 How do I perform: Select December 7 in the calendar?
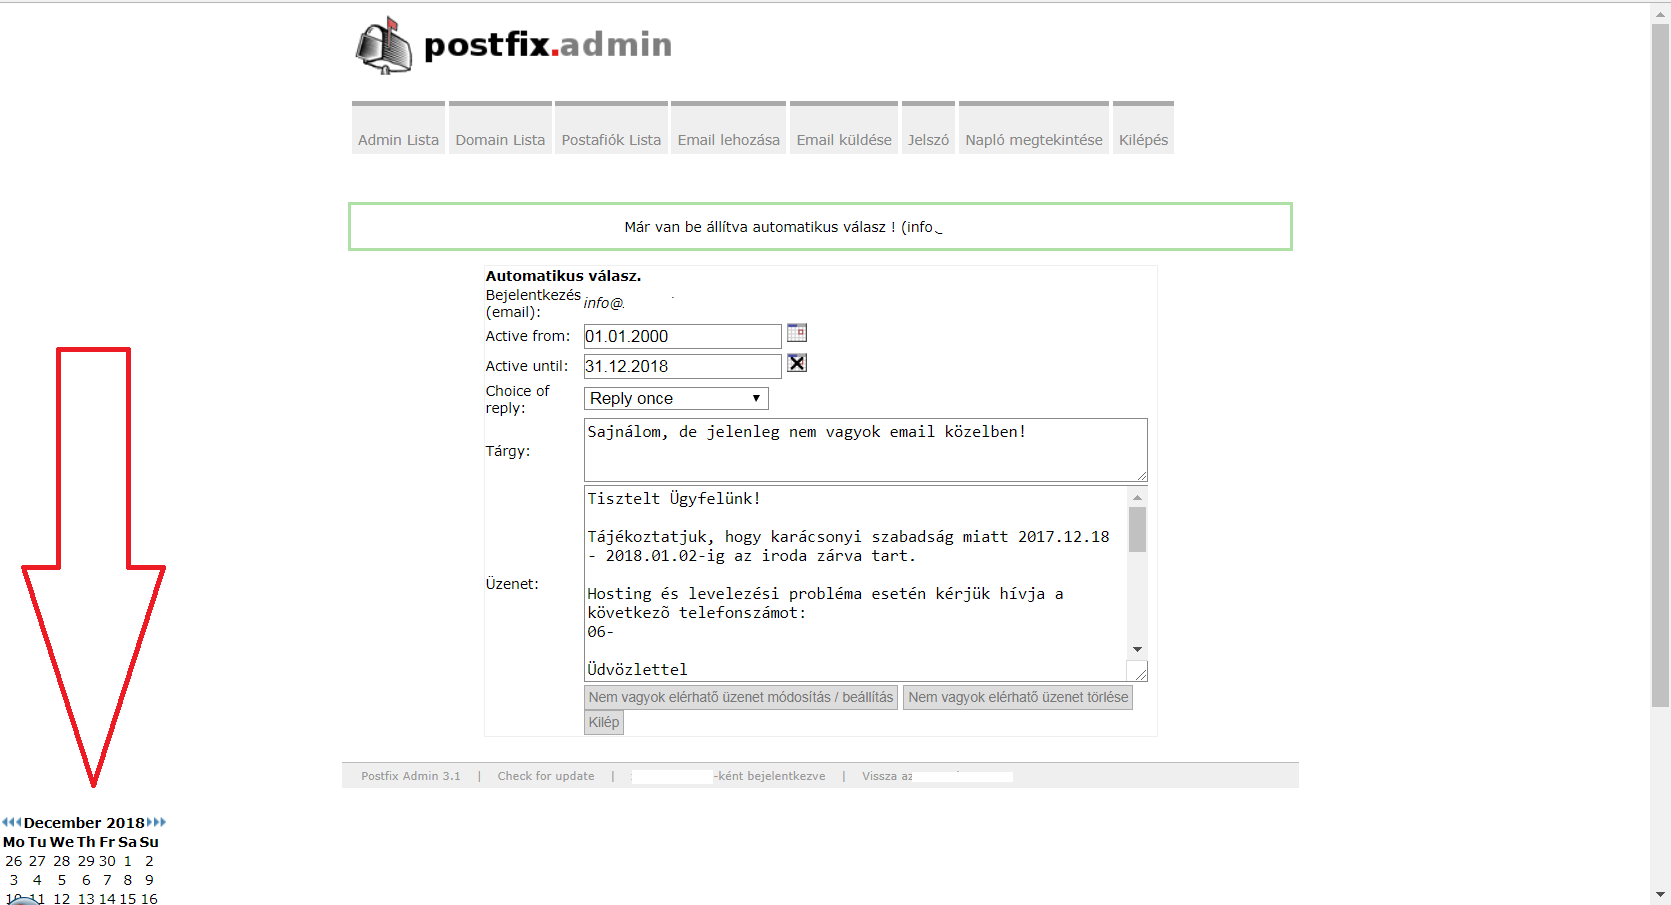[107, 880]
